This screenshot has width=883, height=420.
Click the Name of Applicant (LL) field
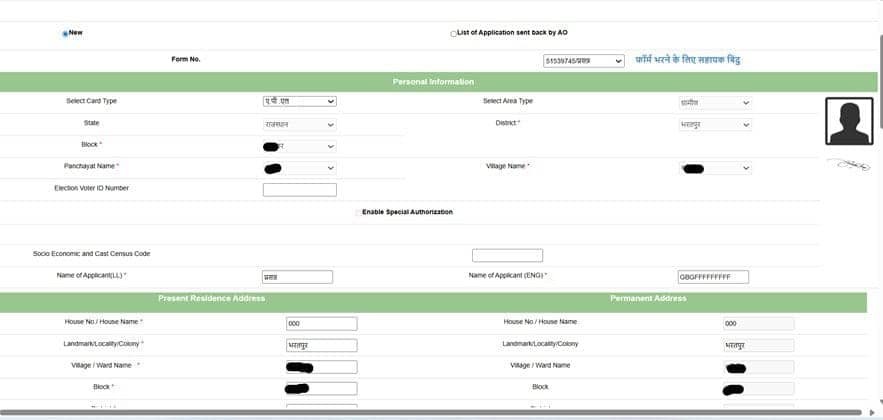pyautogui.click(x=297, y=277)
